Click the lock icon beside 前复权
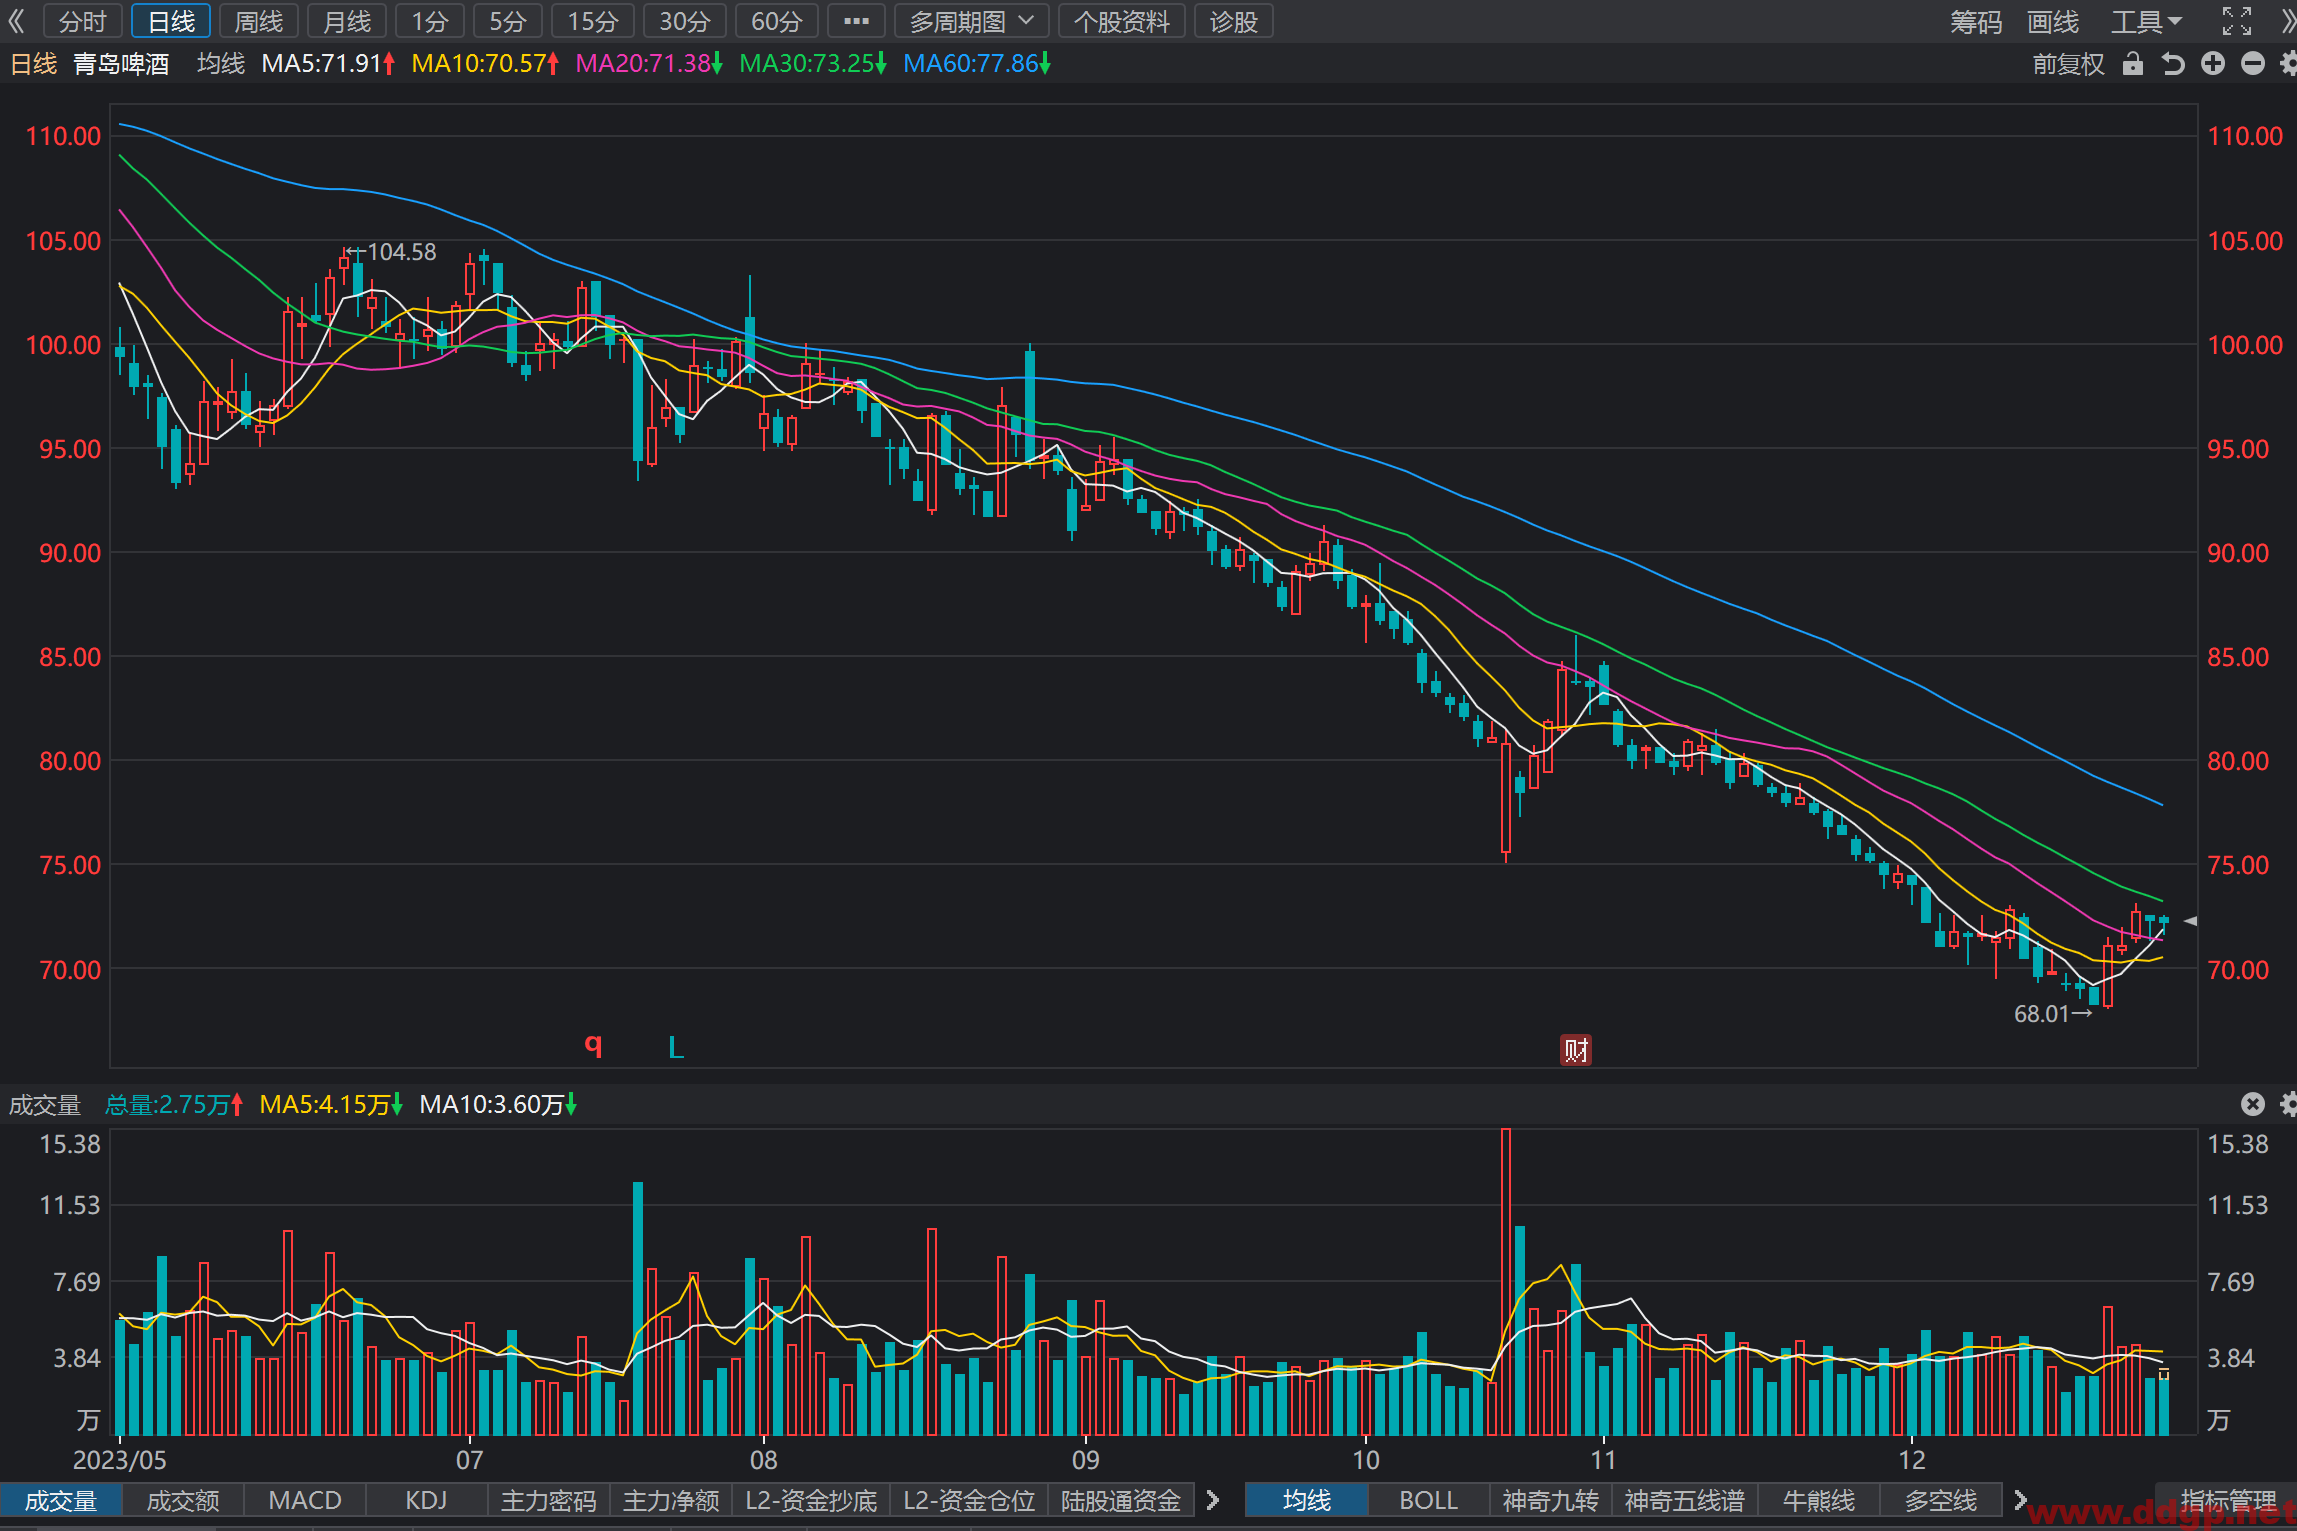 tap(2133, 64)
